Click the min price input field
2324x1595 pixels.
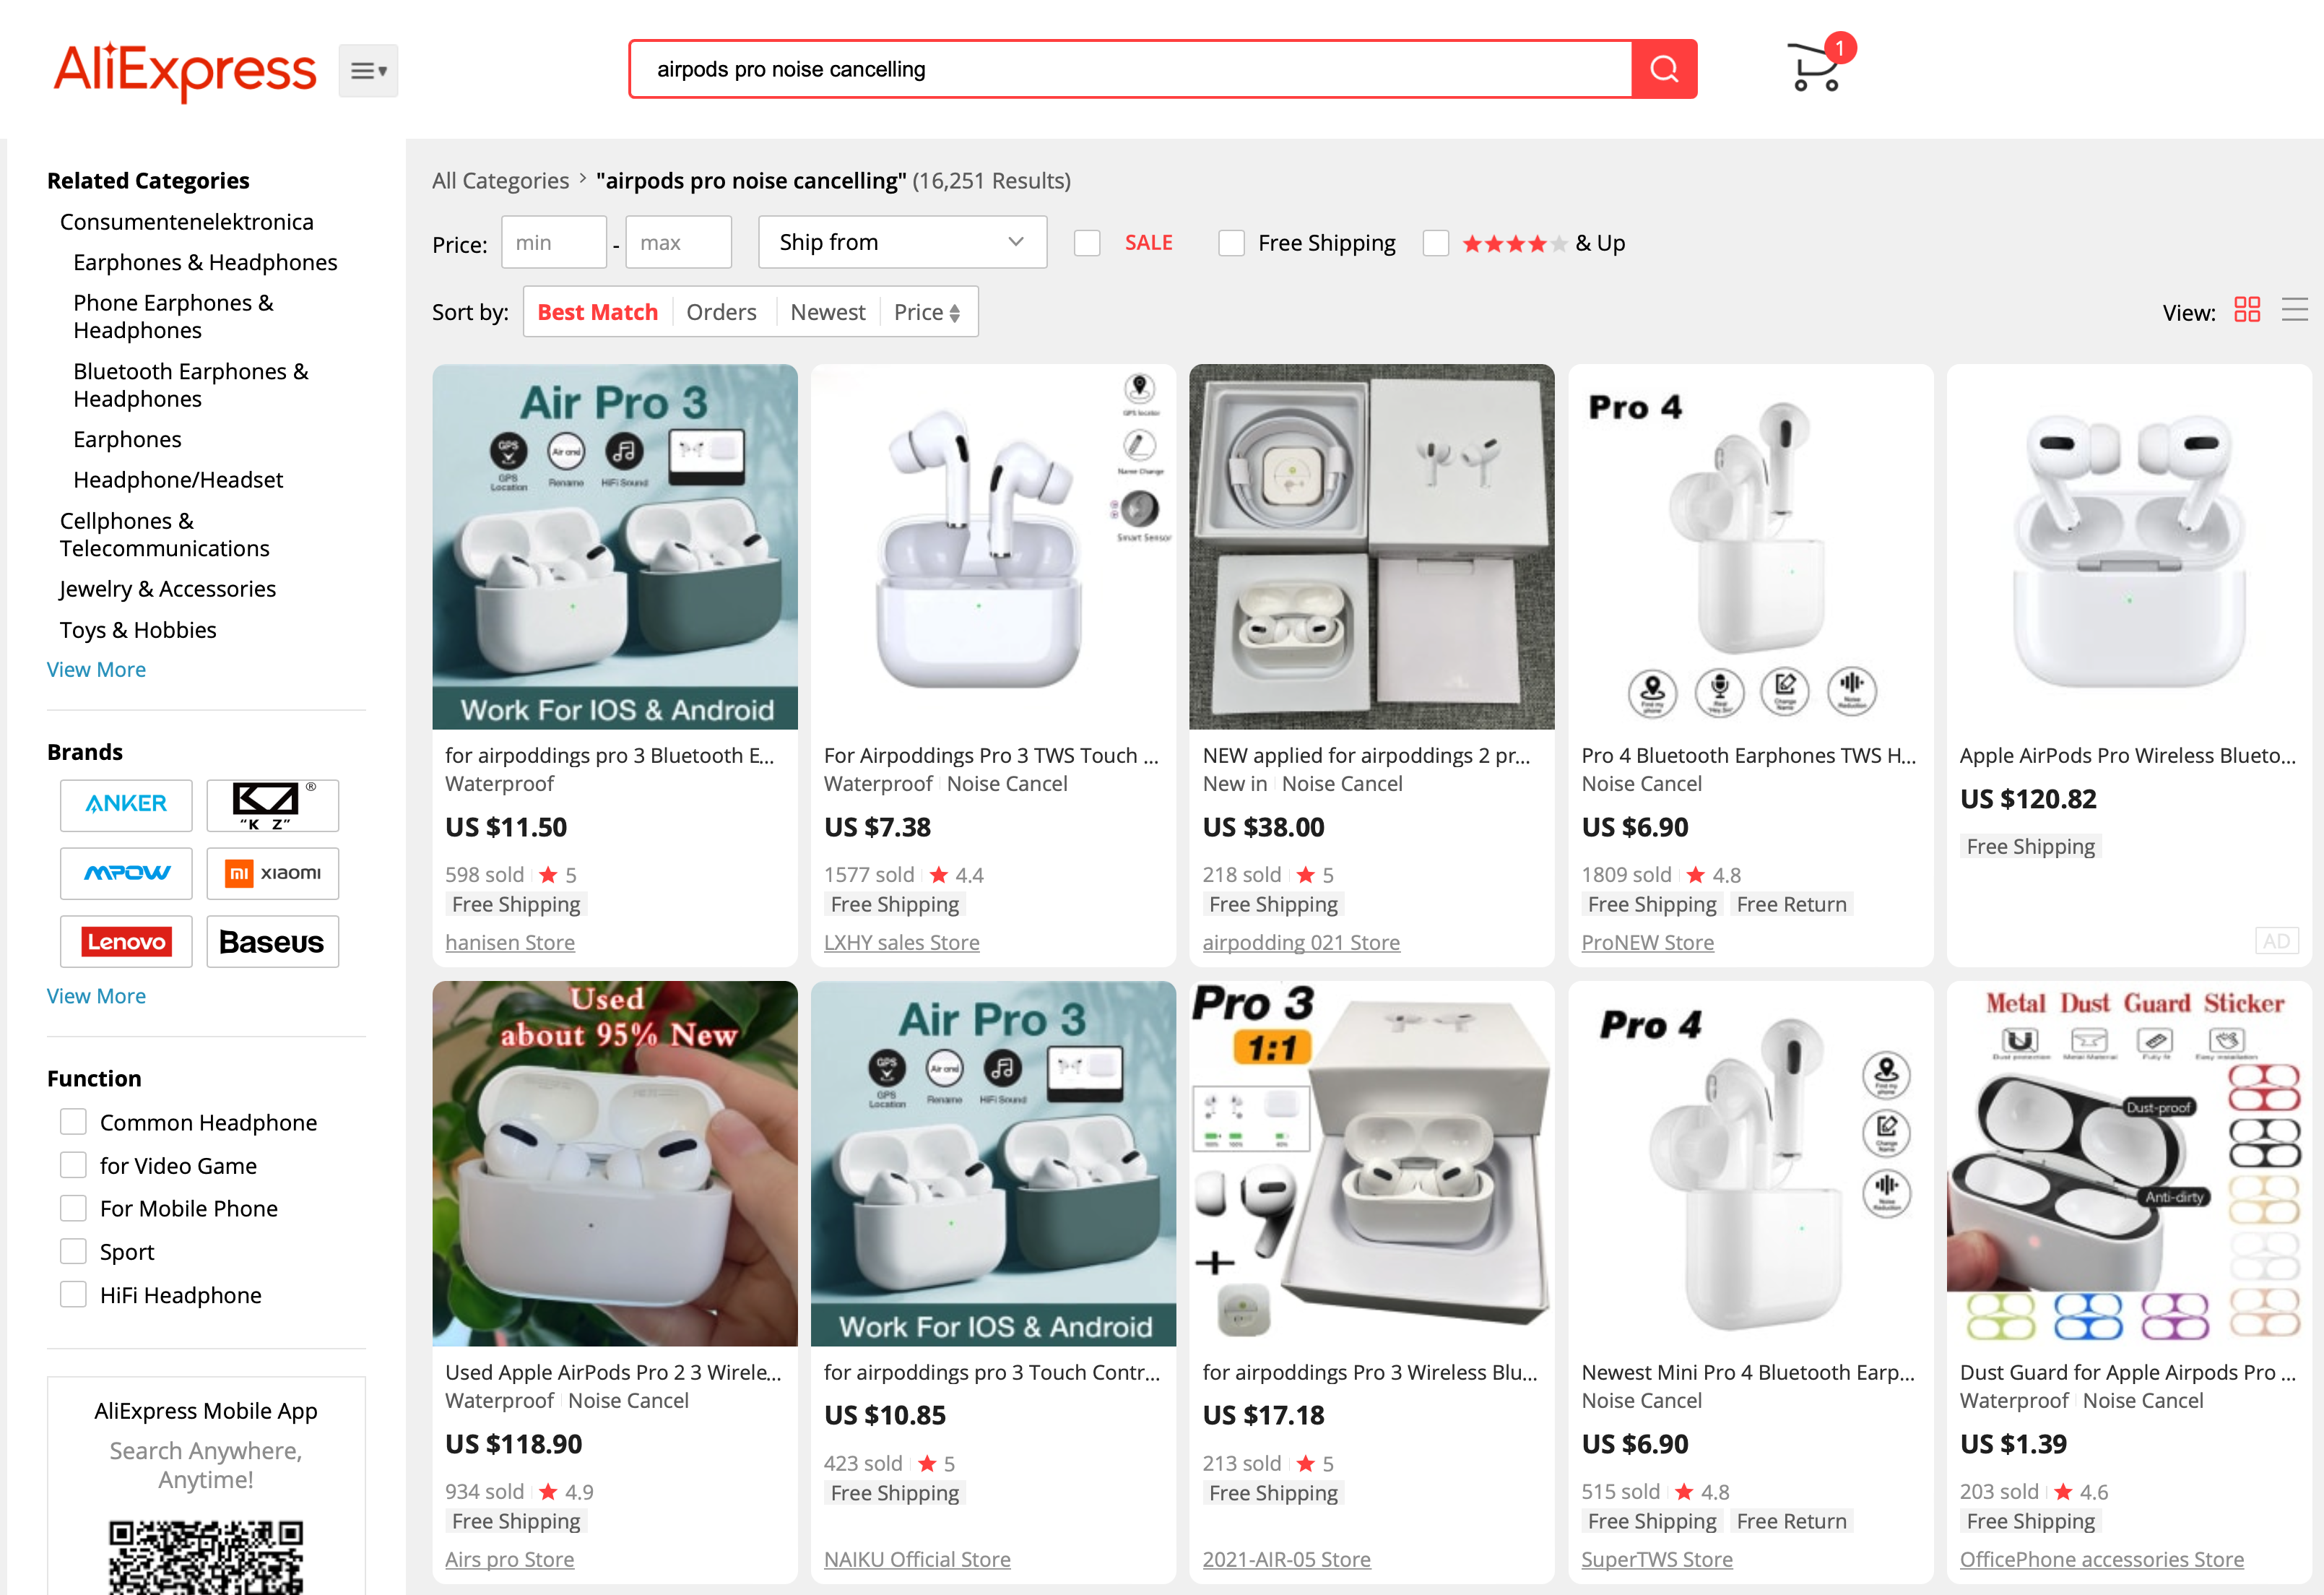click(x=554, y=242)
